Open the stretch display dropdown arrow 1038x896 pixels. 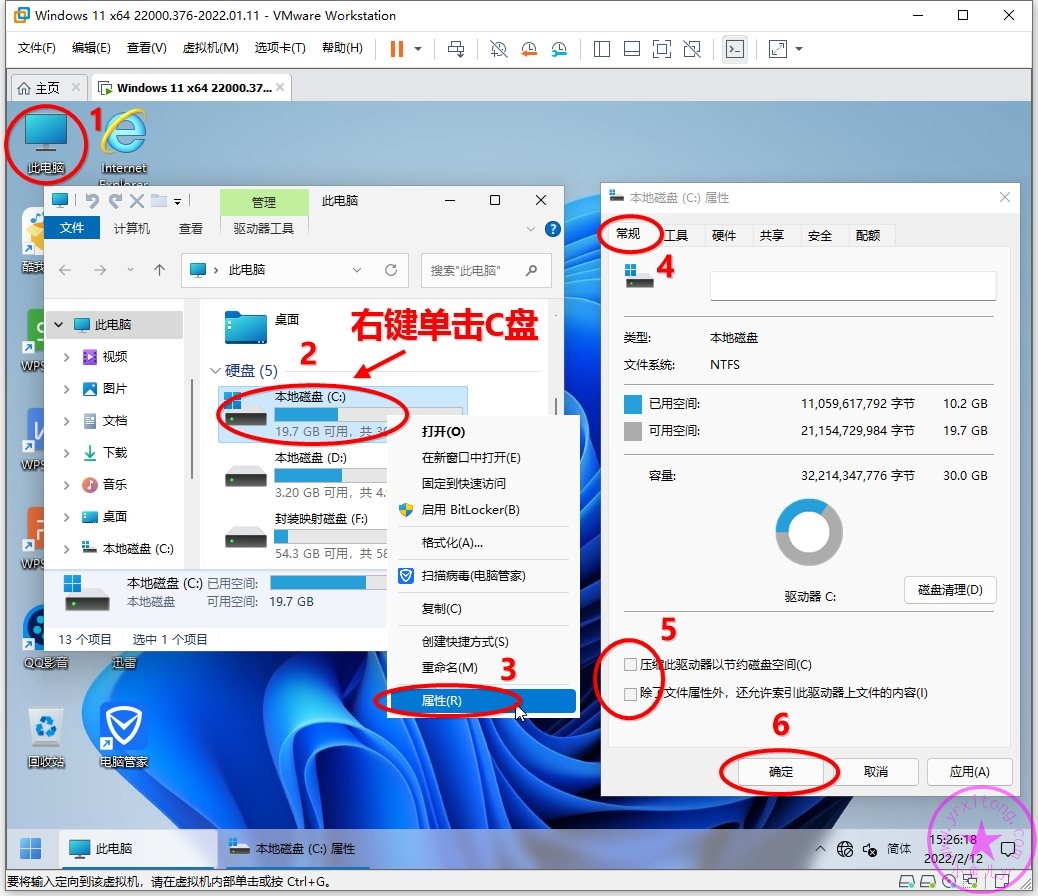point(799,48)
